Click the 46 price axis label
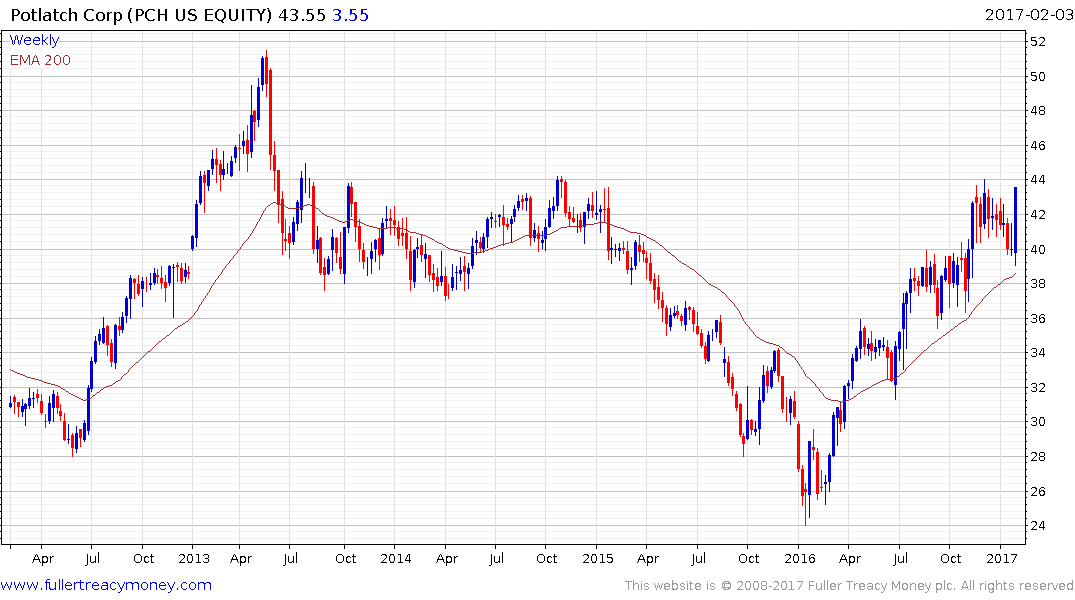 (1038, 145)
